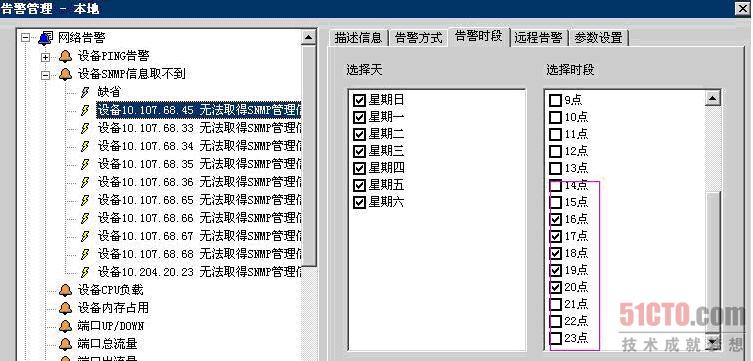Uncheck the 星期六 checkbox

coord(359,202)
